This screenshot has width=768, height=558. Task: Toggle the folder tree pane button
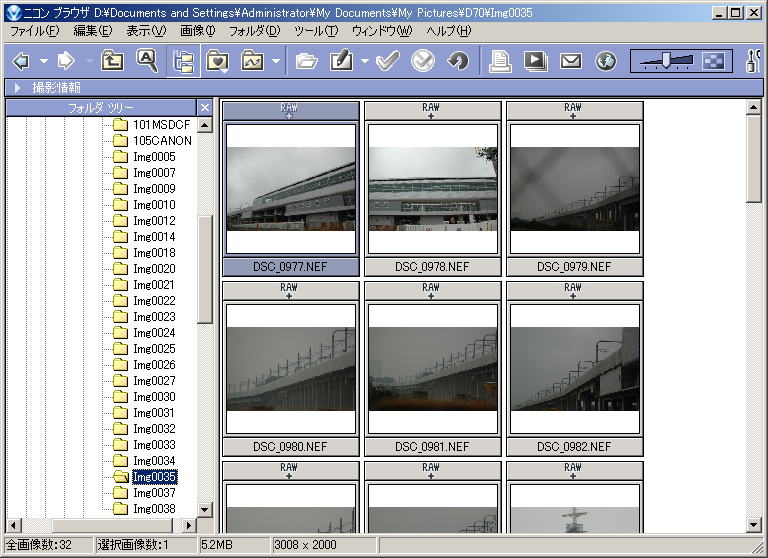tap(183, 61)
